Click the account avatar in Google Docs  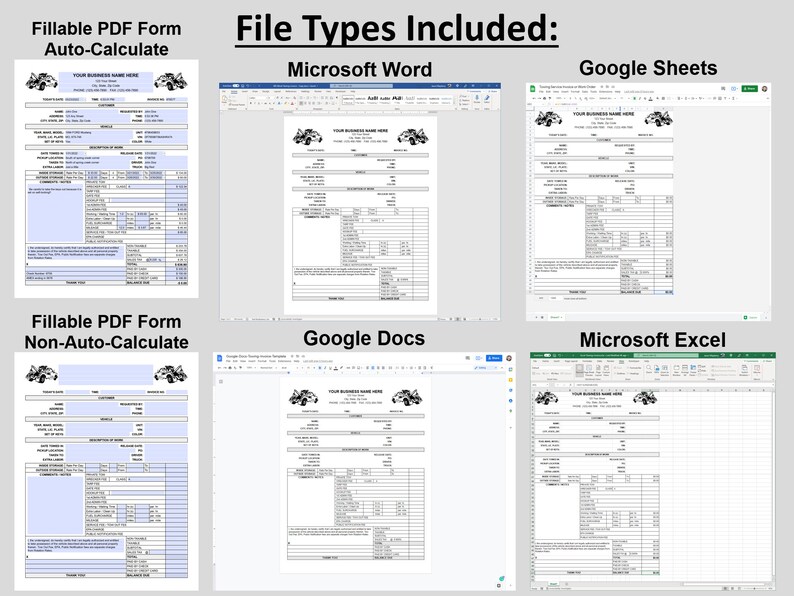(x=509, y=358)
